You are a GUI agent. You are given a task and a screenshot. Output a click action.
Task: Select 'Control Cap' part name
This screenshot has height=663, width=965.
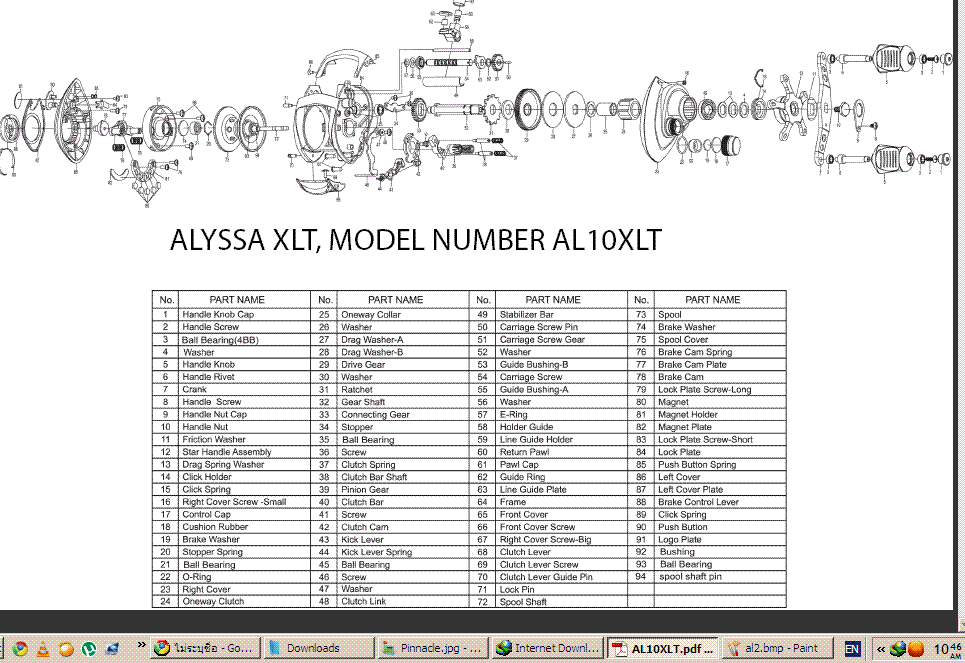pyautogui.click(x=206, y=515)
